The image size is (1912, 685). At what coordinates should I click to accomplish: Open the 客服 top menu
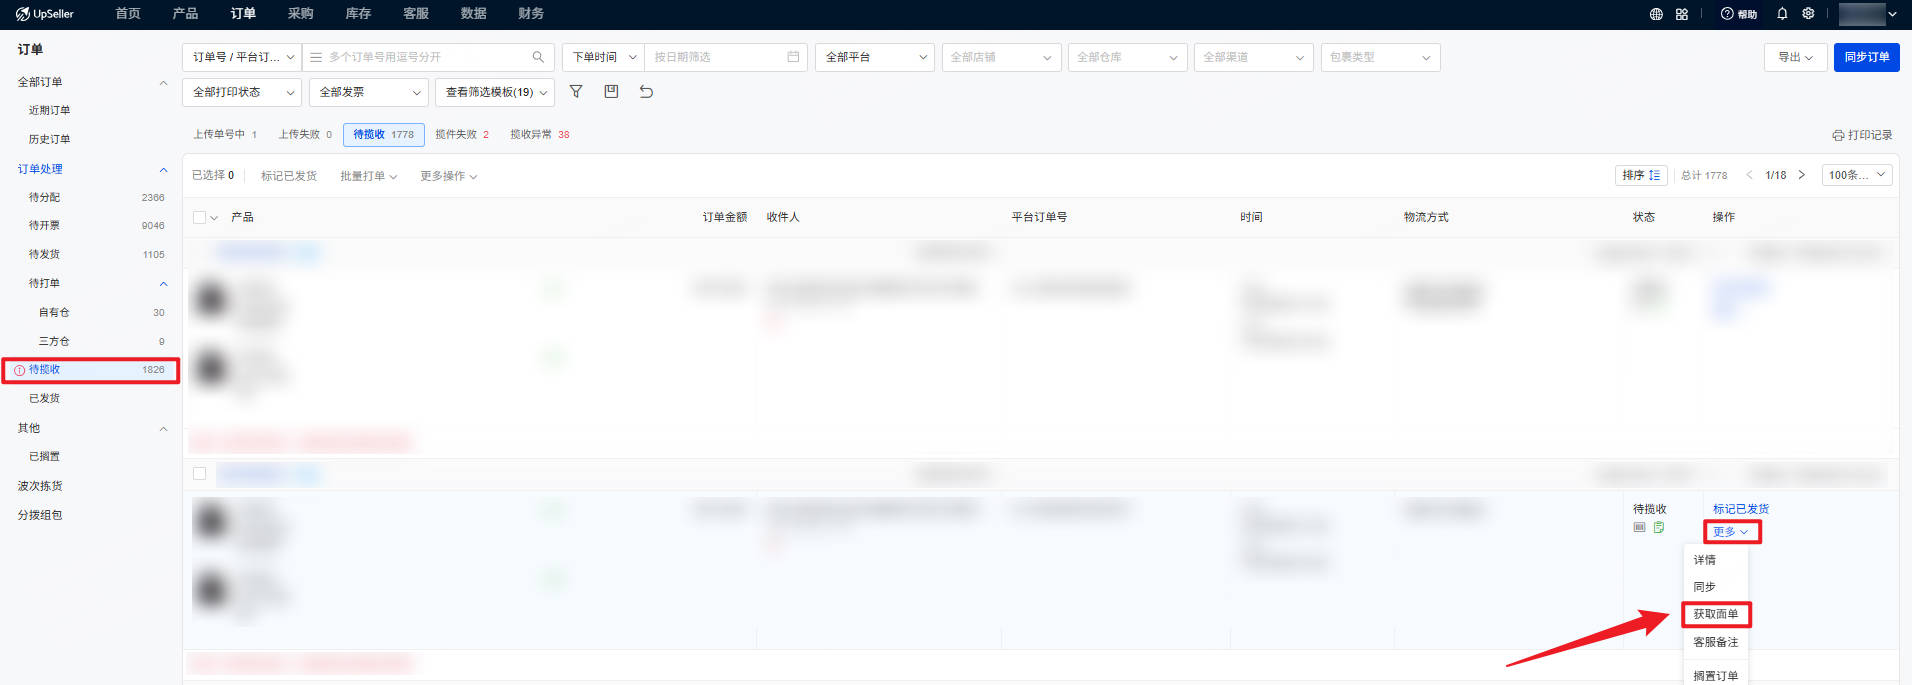pos(416,14)
